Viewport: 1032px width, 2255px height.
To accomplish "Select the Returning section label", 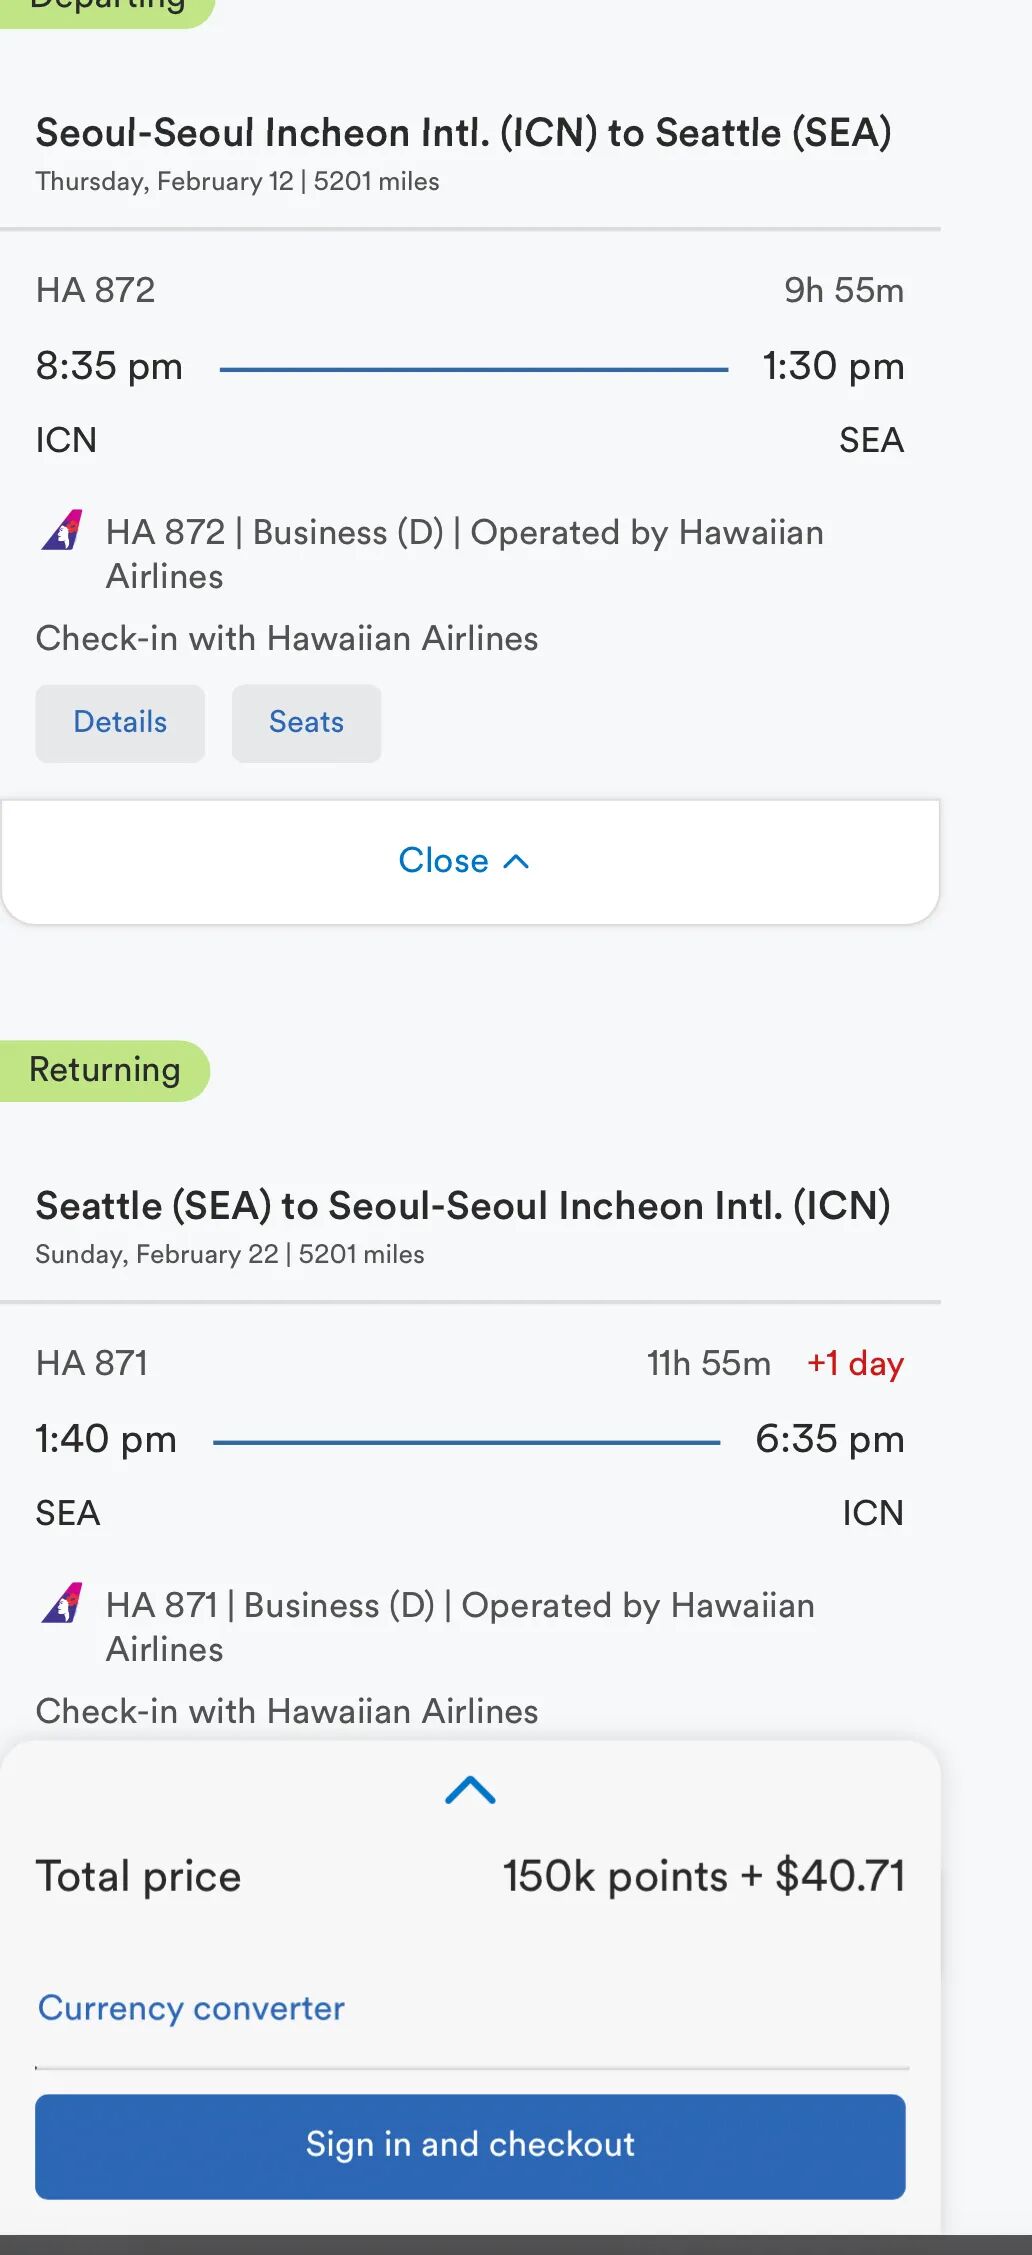I will pyautogui.click(x=104, y=1070).
